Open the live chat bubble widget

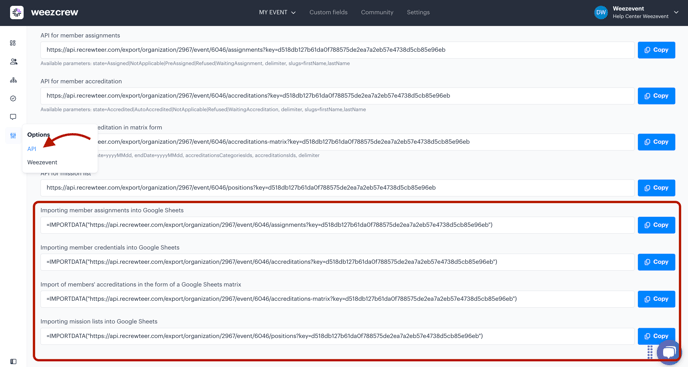point(669,352)
